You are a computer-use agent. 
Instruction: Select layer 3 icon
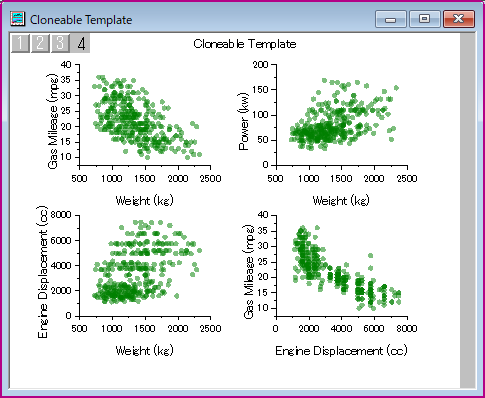[x=60, y=43]
